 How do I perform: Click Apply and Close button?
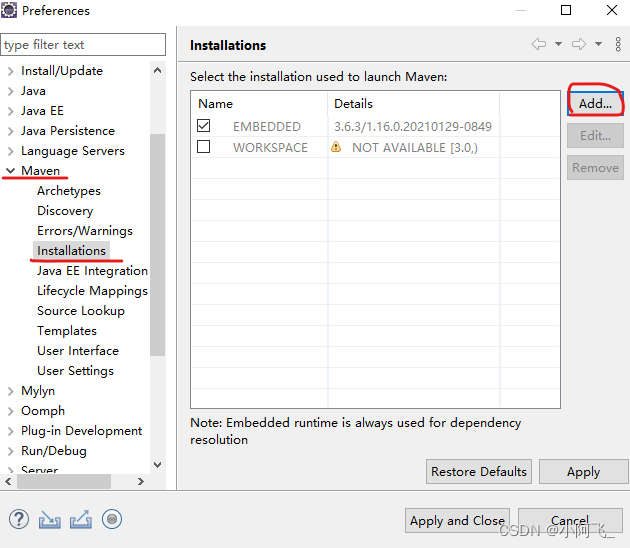[457, 521]
